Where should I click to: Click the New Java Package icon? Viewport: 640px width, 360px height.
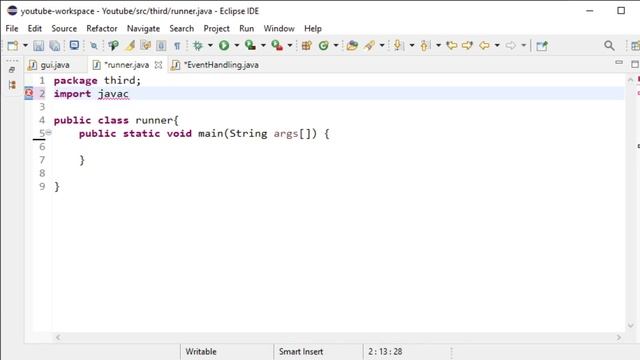[307, 46]
